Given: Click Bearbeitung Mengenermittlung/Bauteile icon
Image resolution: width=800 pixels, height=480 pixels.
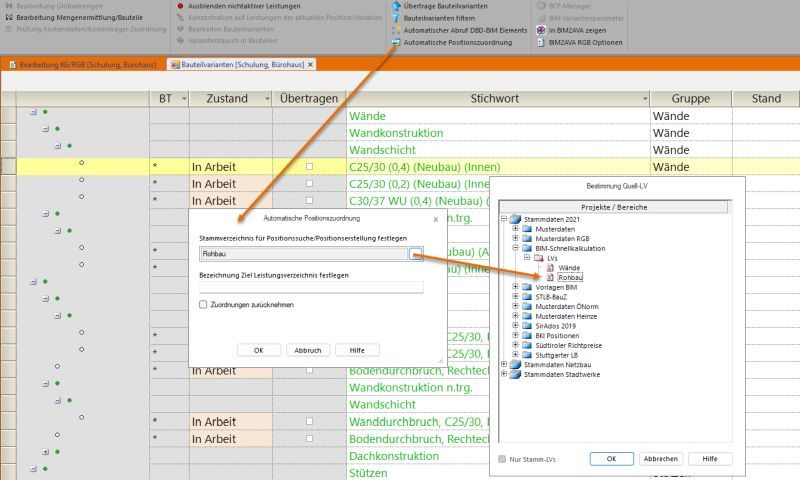Looking at the screenshot, I should (8, 18).
